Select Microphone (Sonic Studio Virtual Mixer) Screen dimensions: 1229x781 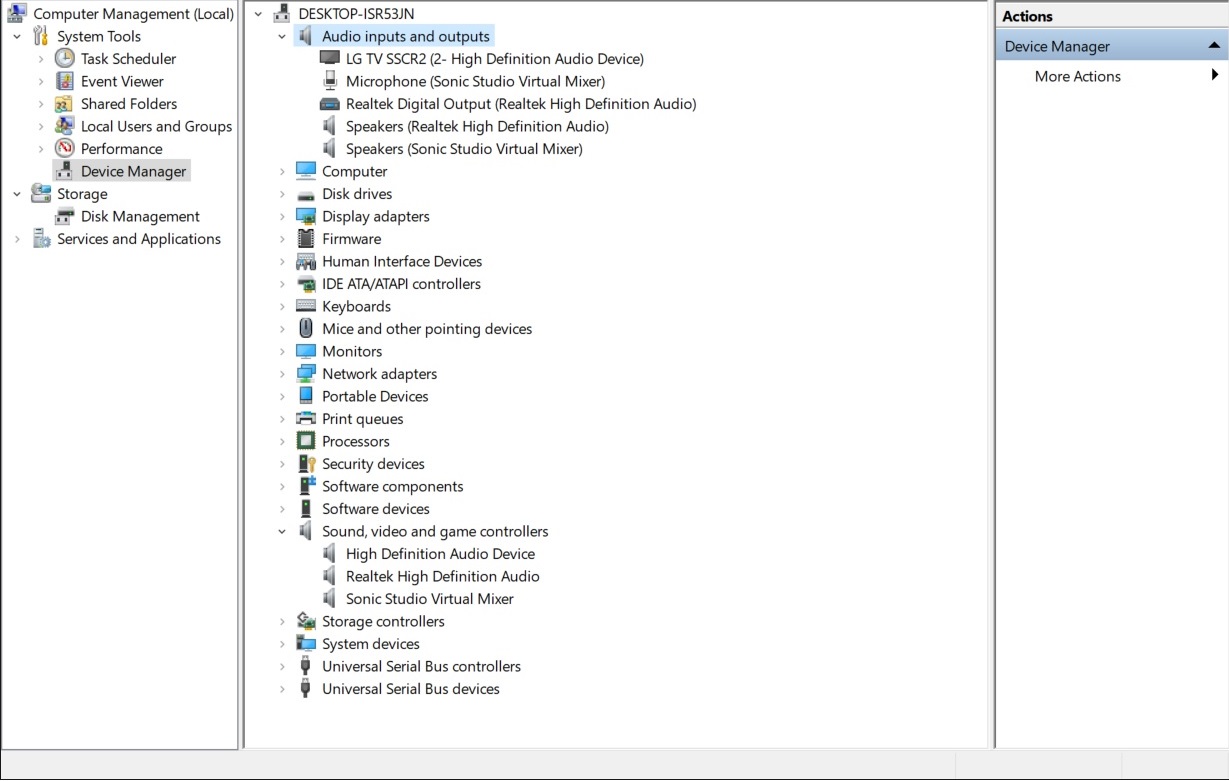[x=475, y=82]
